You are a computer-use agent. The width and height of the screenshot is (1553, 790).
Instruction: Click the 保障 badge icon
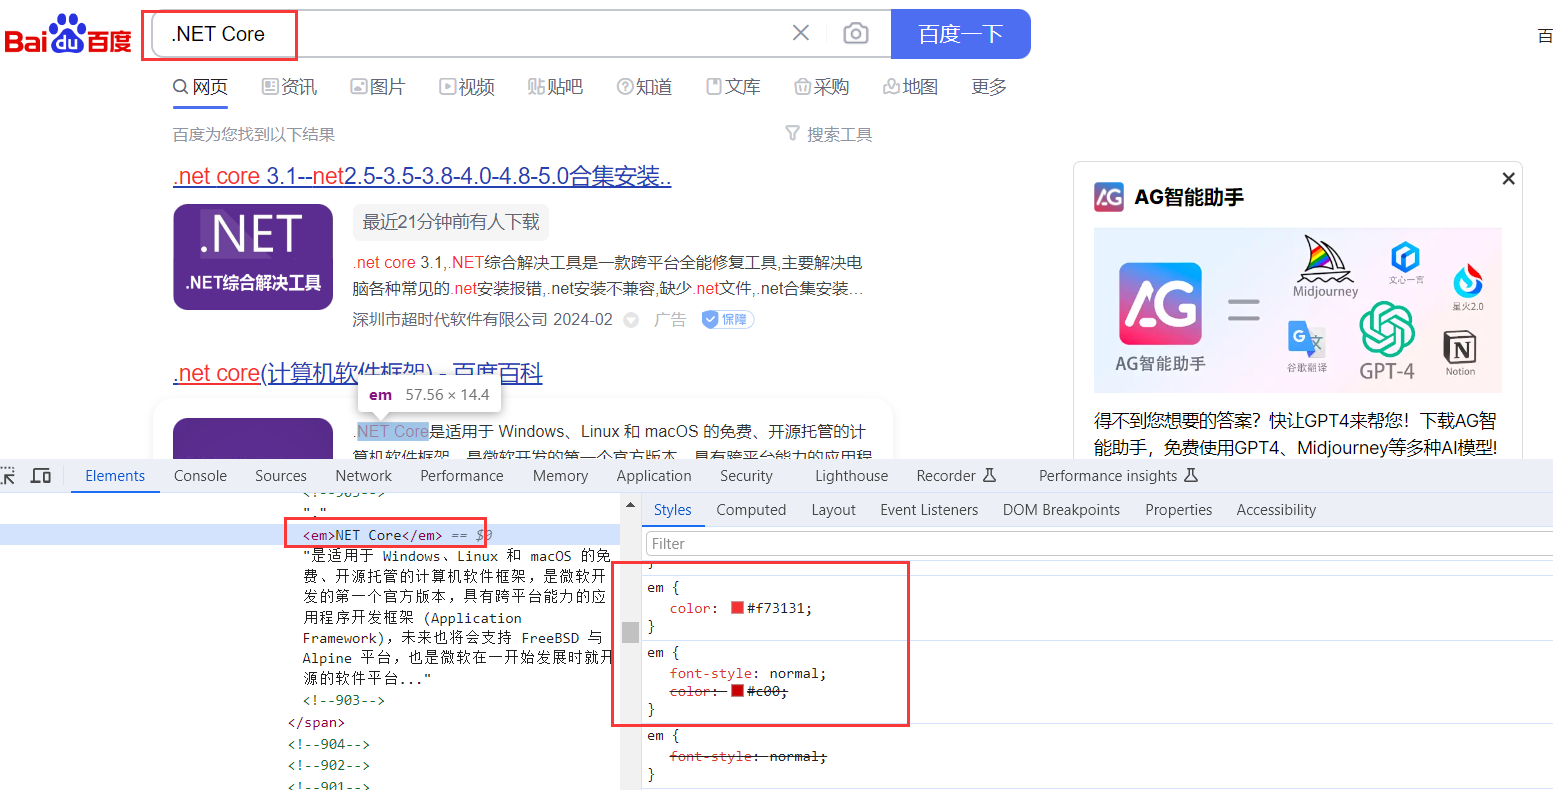tap(727, 319)
